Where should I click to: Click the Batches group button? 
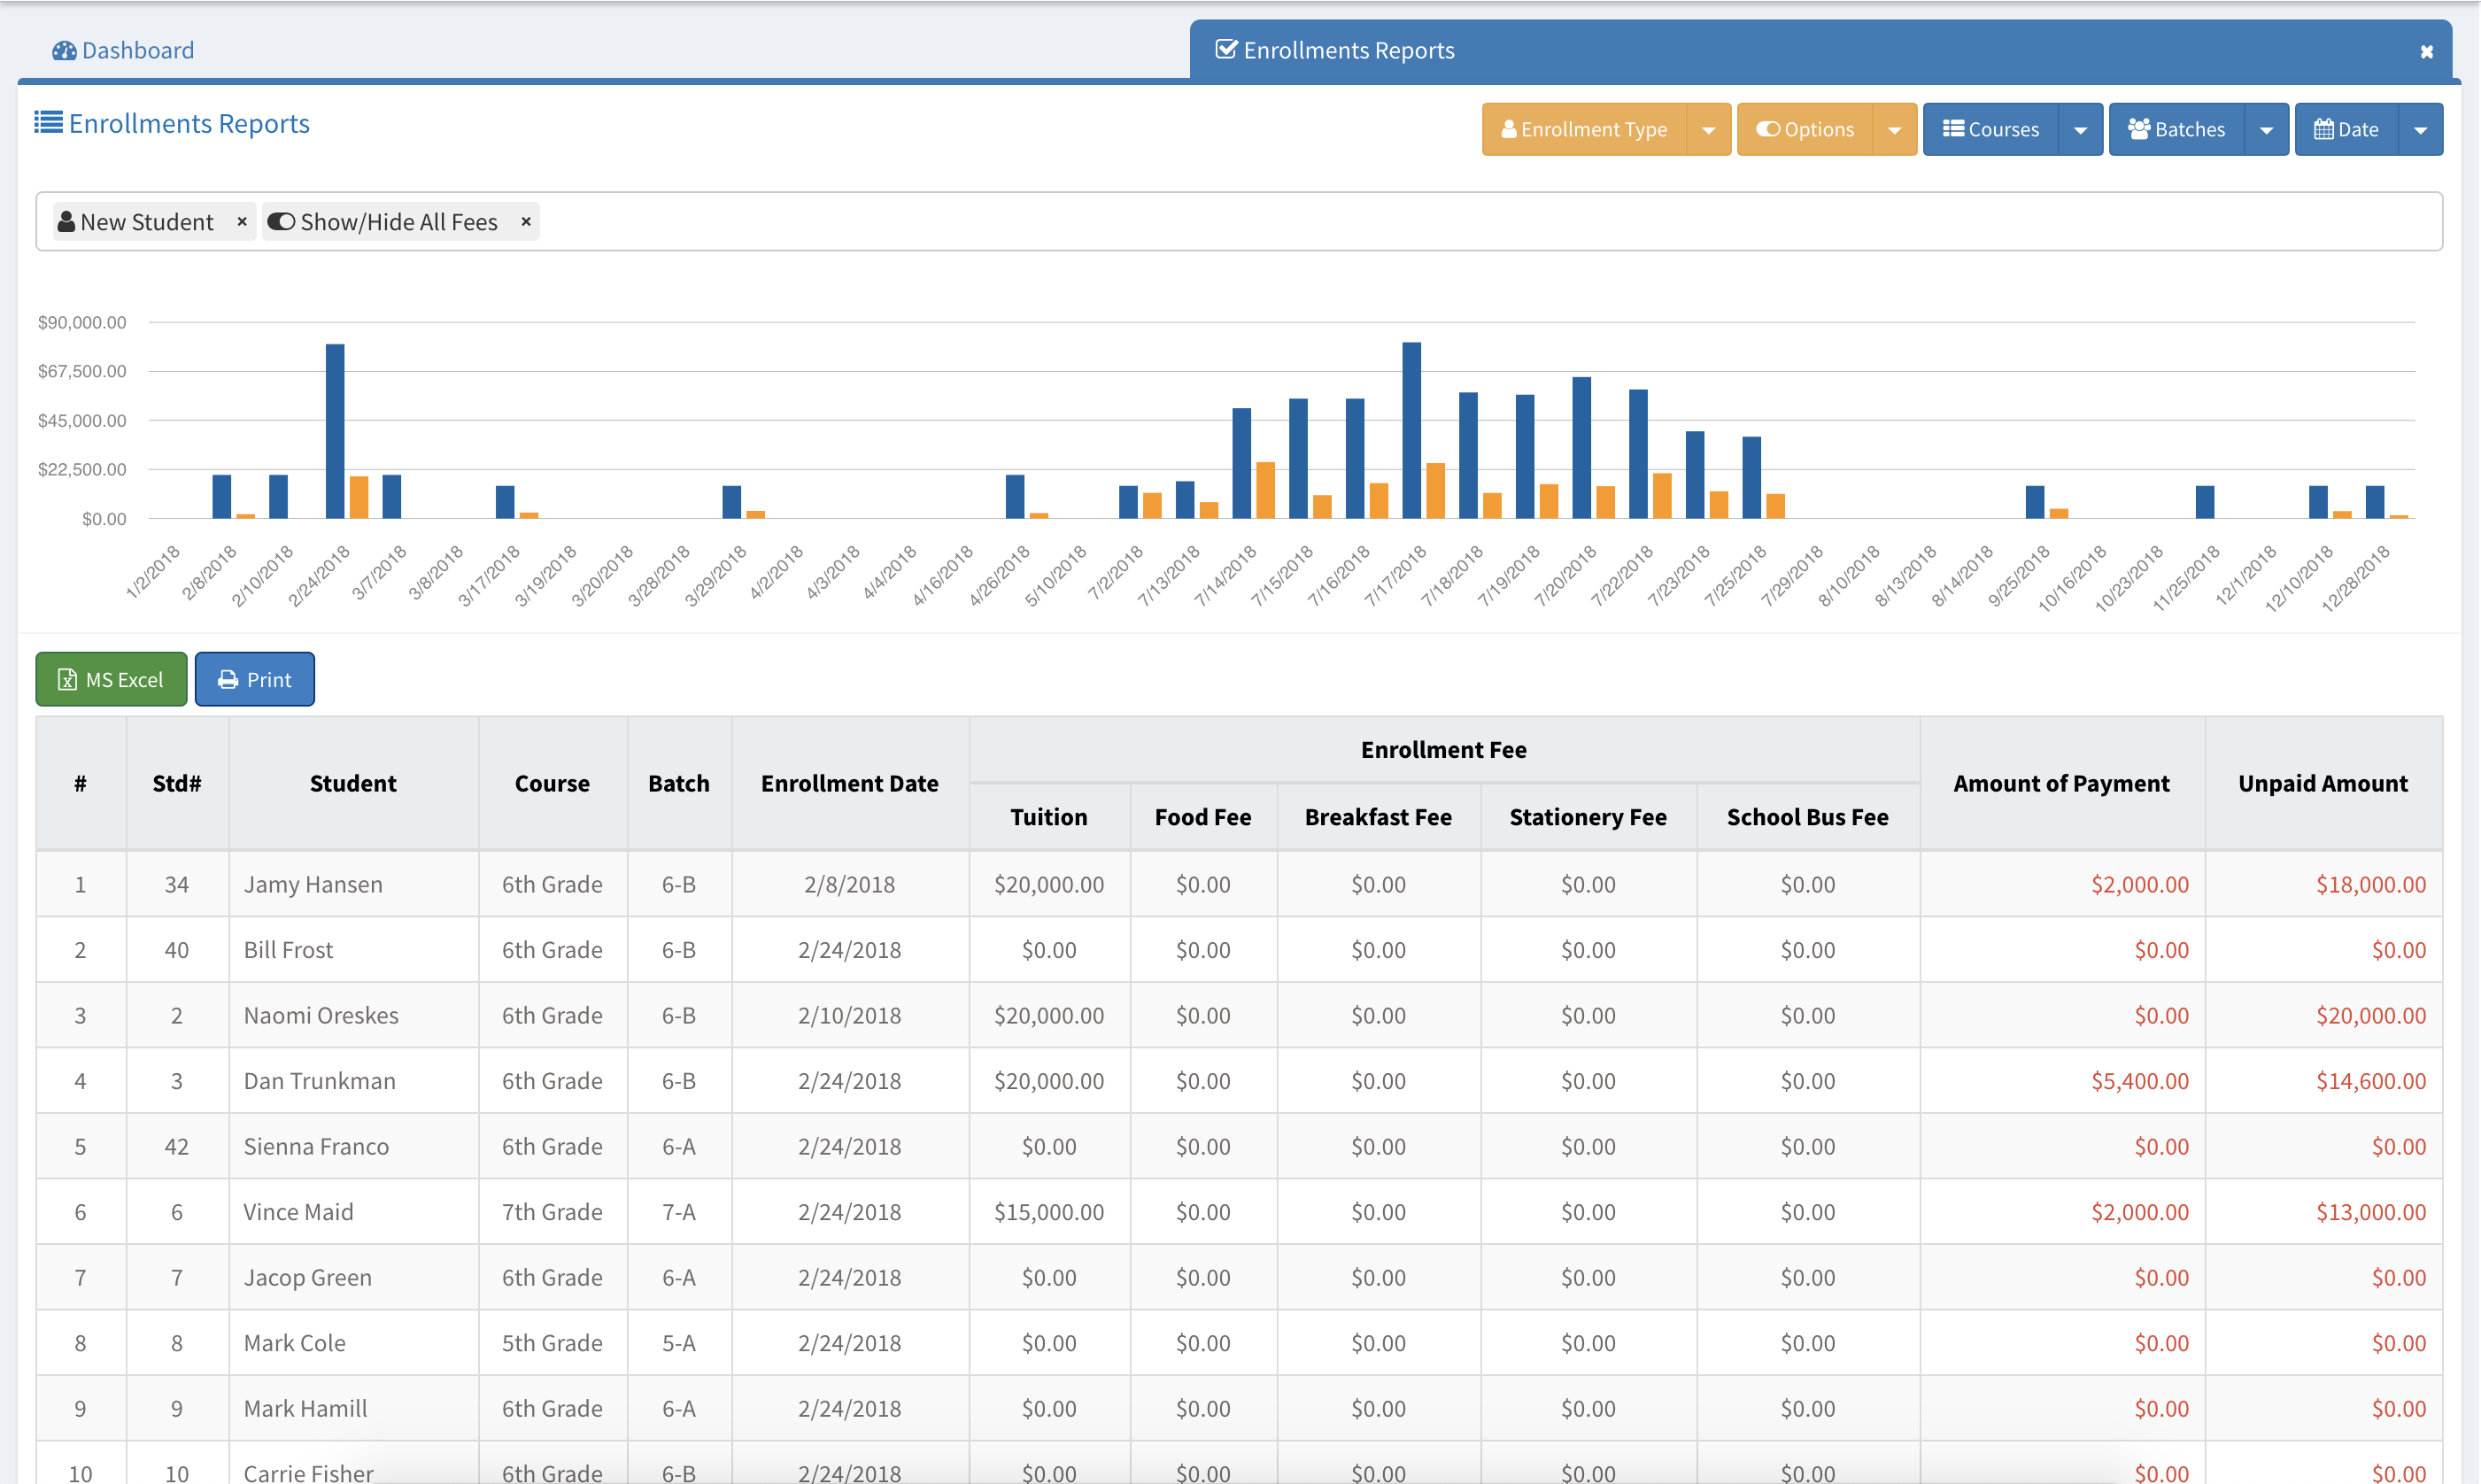click(x=2176, y=129)
